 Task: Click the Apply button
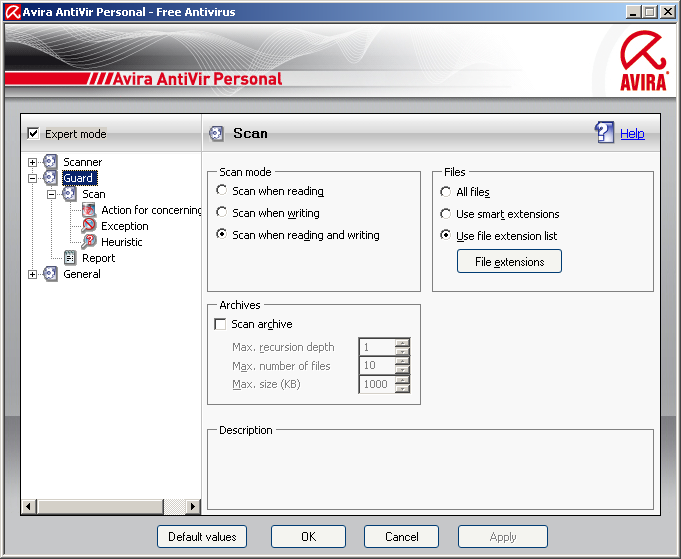pyautogui.click(x=502, y=537)
